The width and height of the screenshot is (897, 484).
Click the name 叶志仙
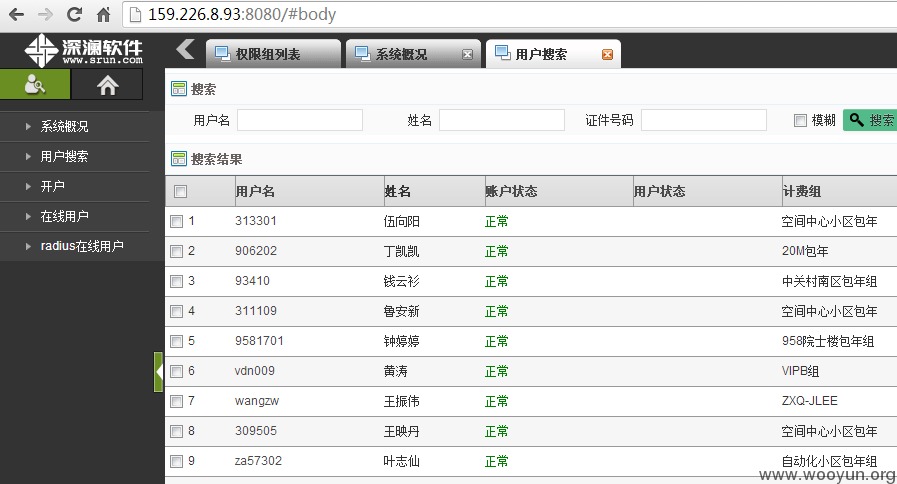[x=402, y=461]
